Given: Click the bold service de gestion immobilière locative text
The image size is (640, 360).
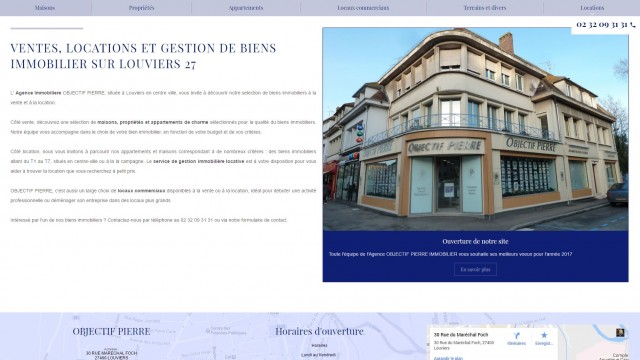Looking at the screenshot, I should (199, 161).
